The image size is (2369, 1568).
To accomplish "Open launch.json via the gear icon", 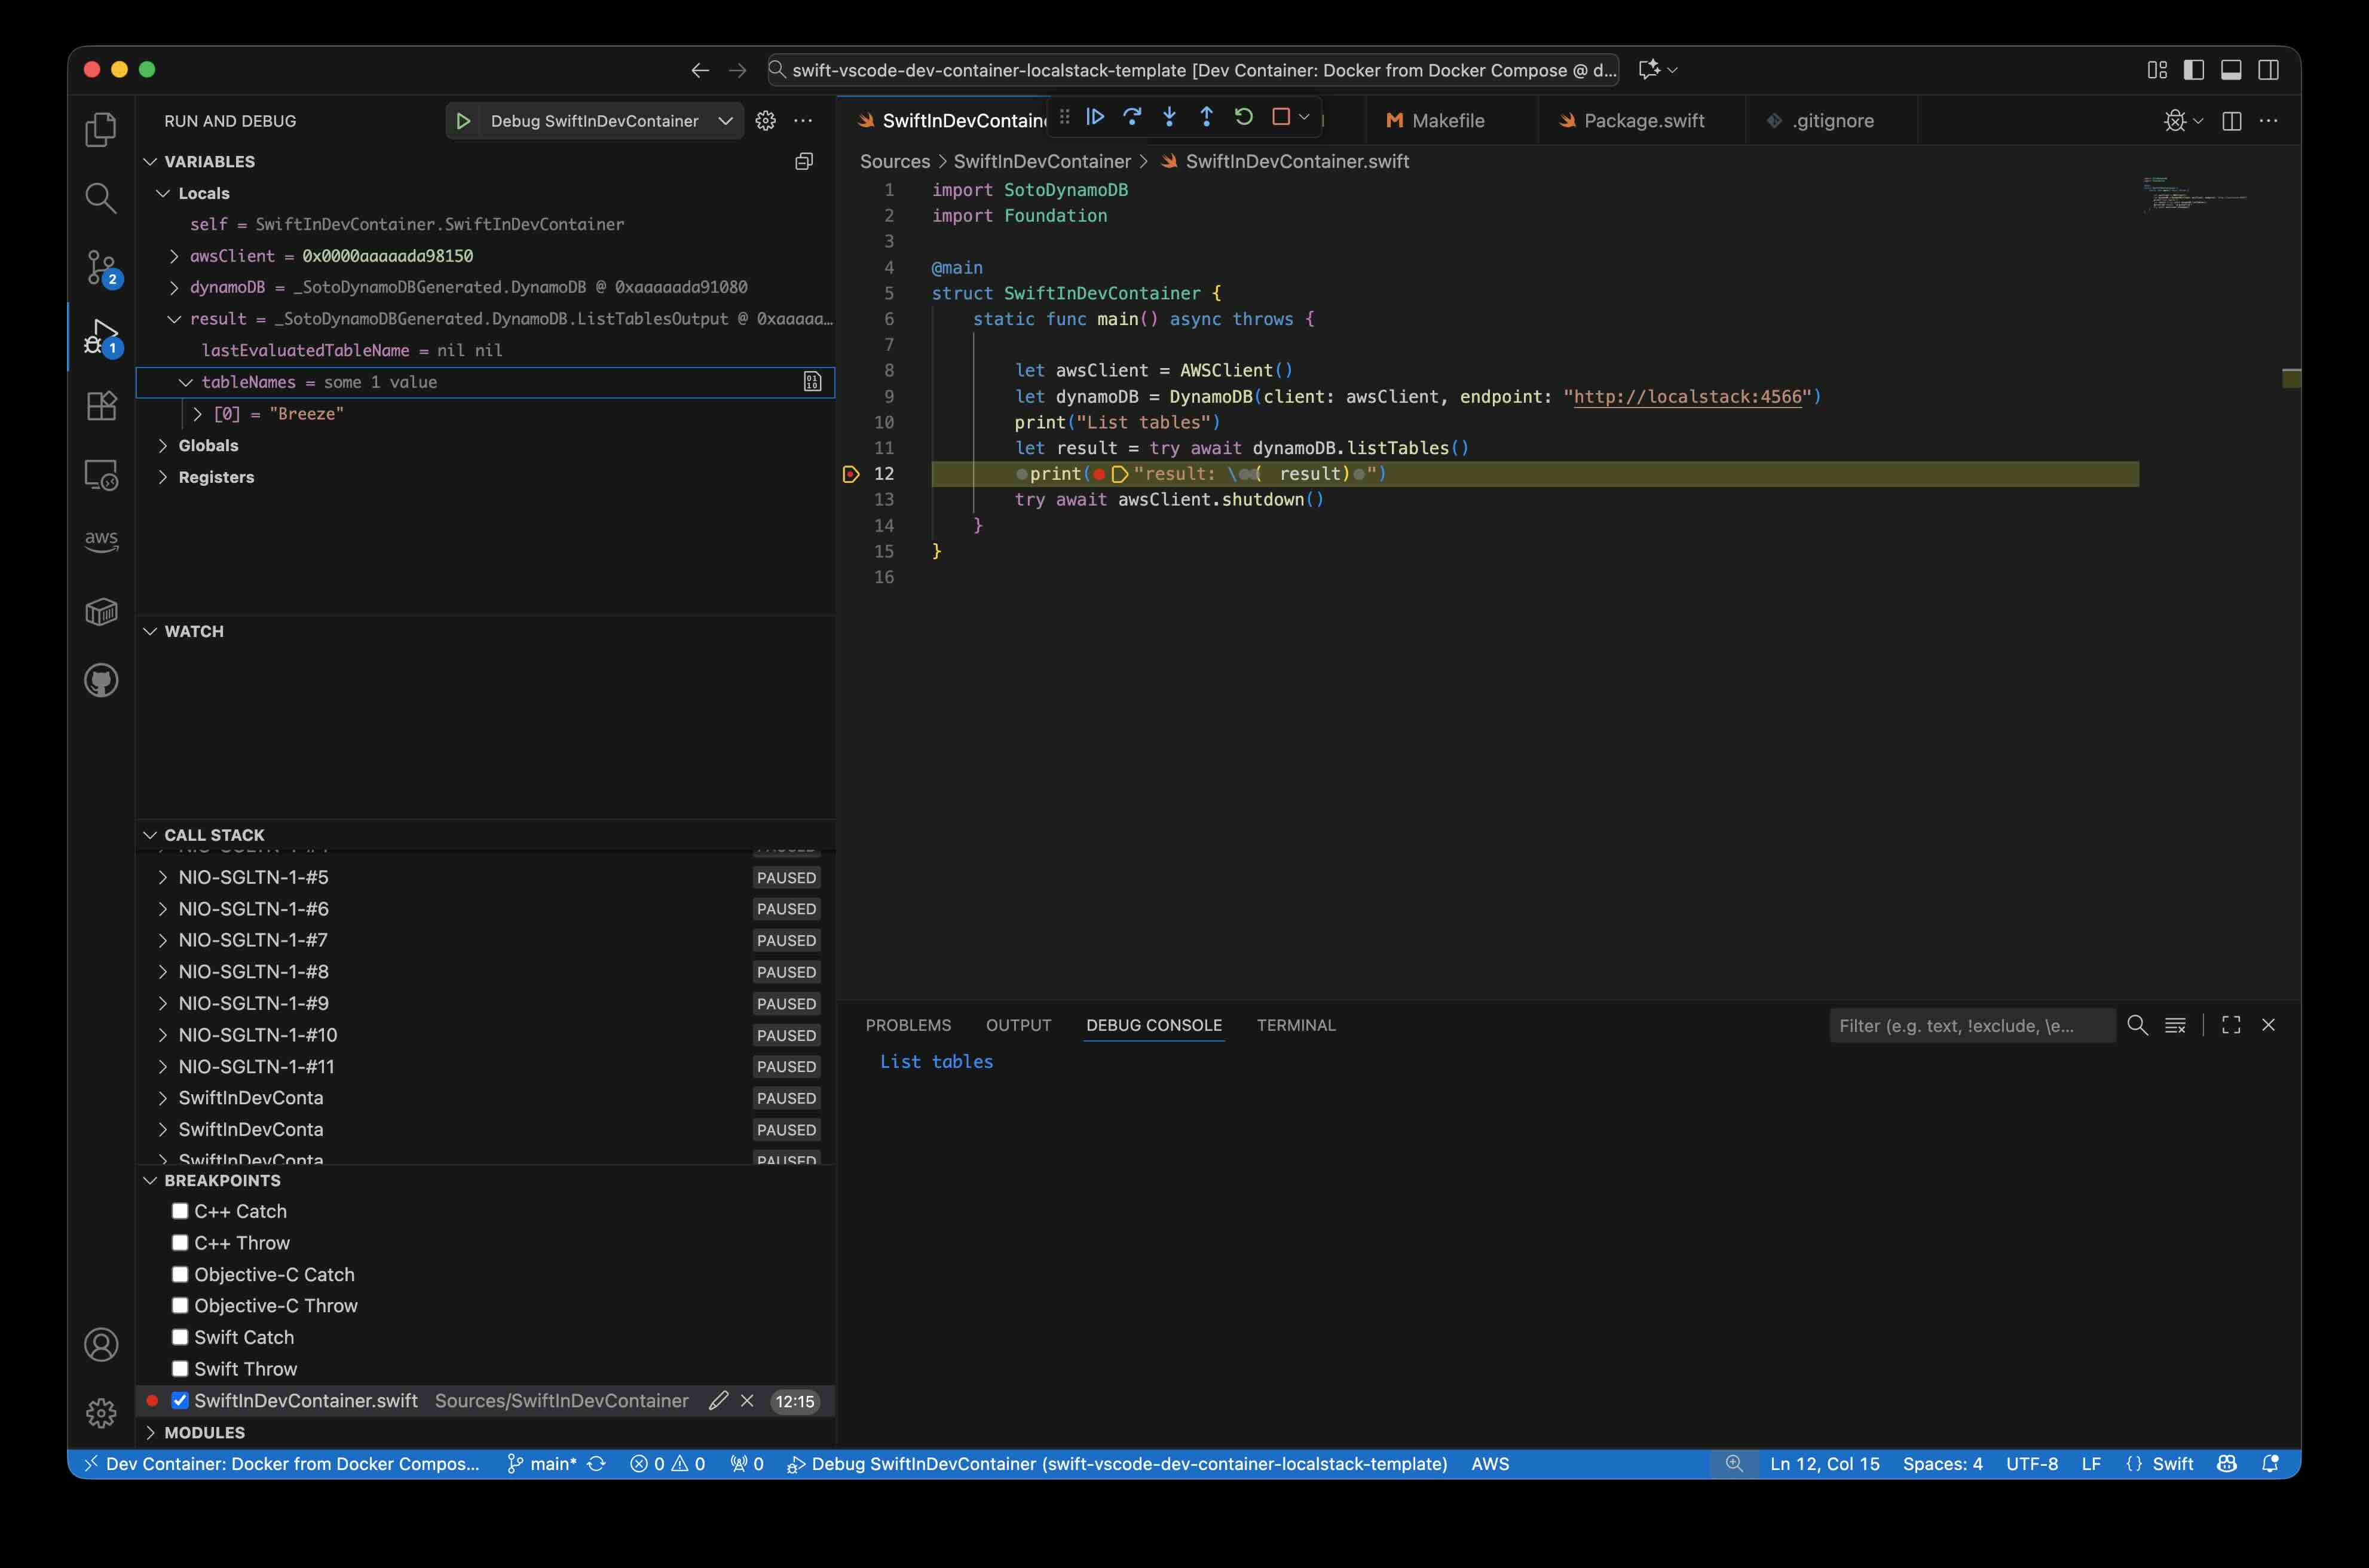I will pyautogui.click(x=765, y=121).
